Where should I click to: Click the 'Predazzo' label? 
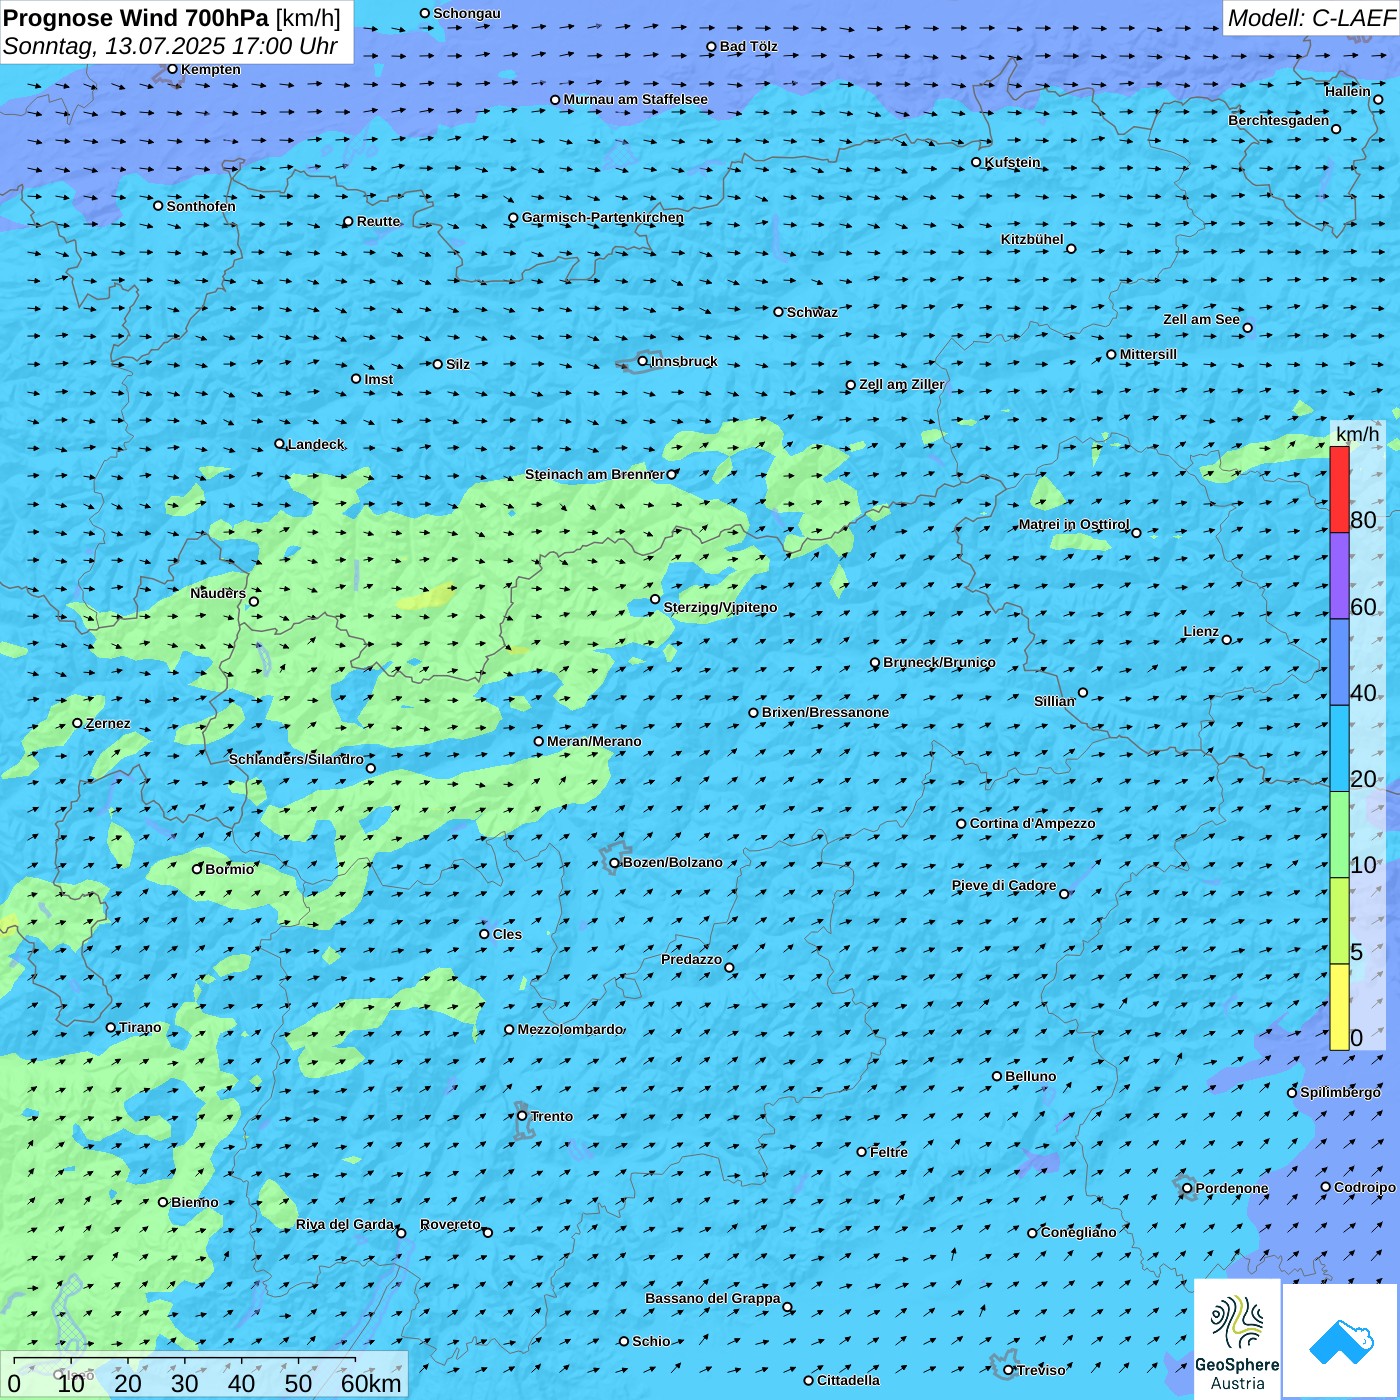coord(691,959)
